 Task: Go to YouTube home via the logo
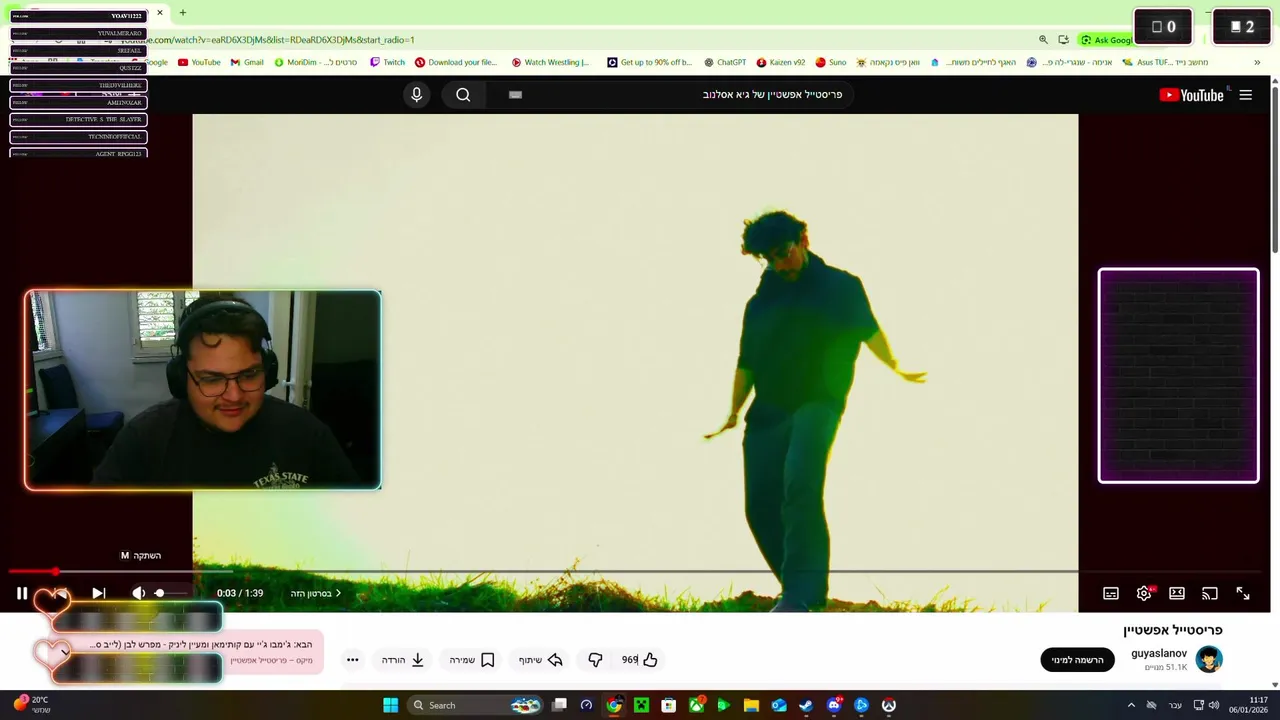[x=1191, y=95]
